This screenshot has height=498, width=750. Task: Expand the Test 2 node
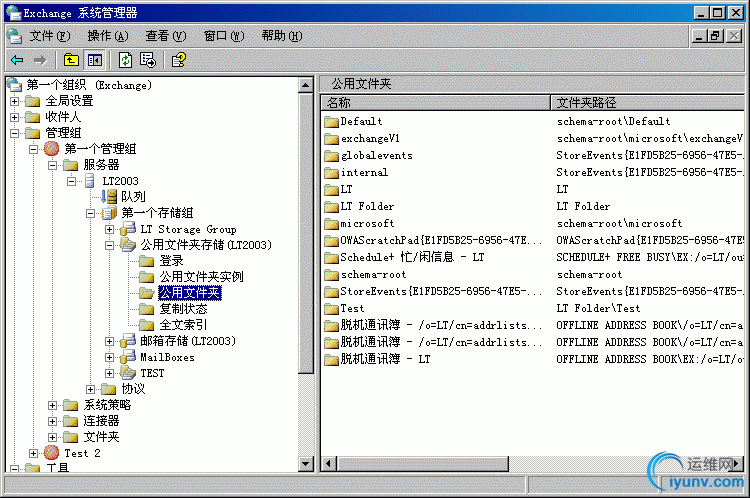(33, 453)
